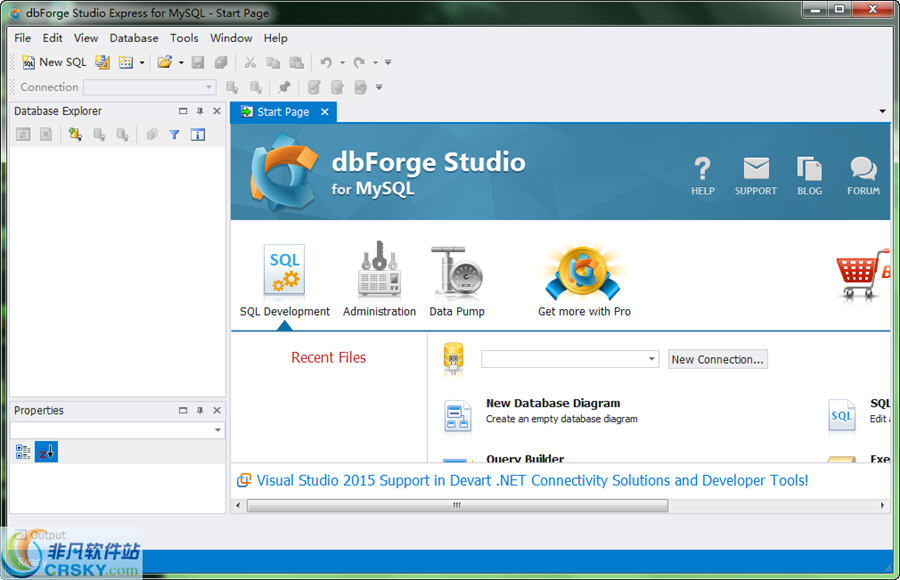Click the Copy icon in toolbar
The image size is (900, 580).
coord(273,62)
